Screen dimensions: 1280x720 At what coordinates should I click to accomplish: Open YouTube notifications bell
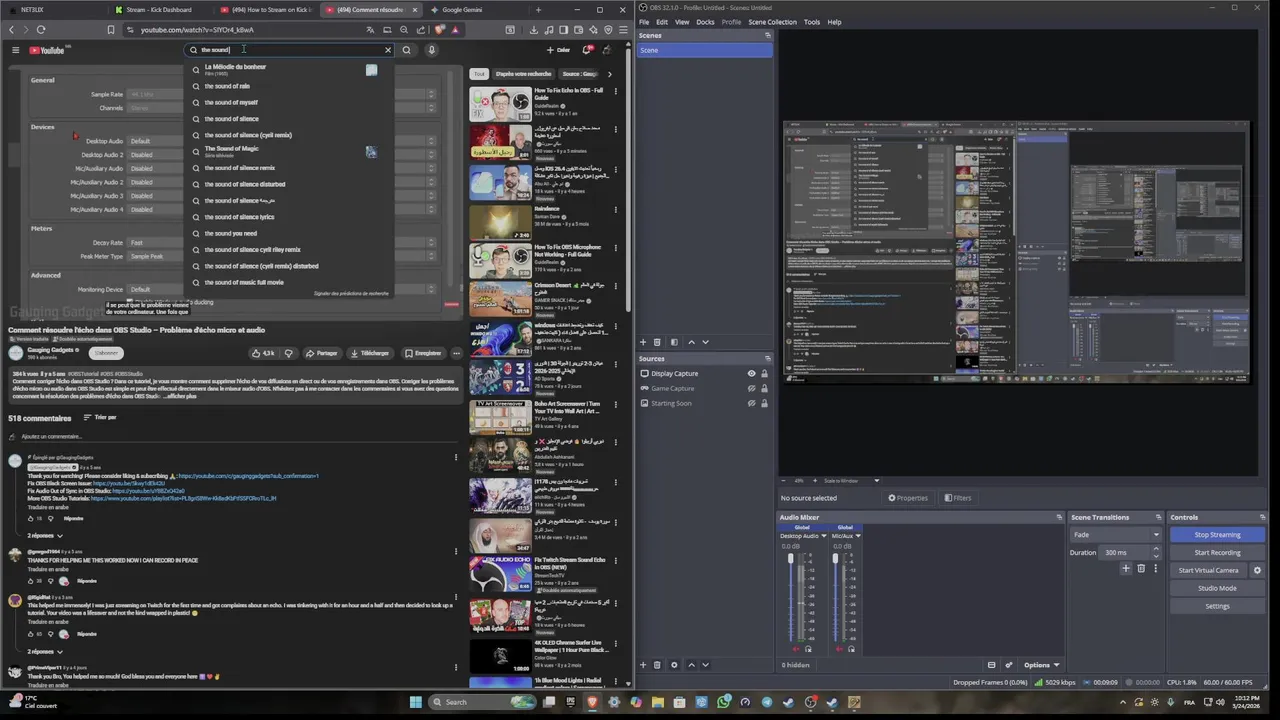tap(588, 50)
